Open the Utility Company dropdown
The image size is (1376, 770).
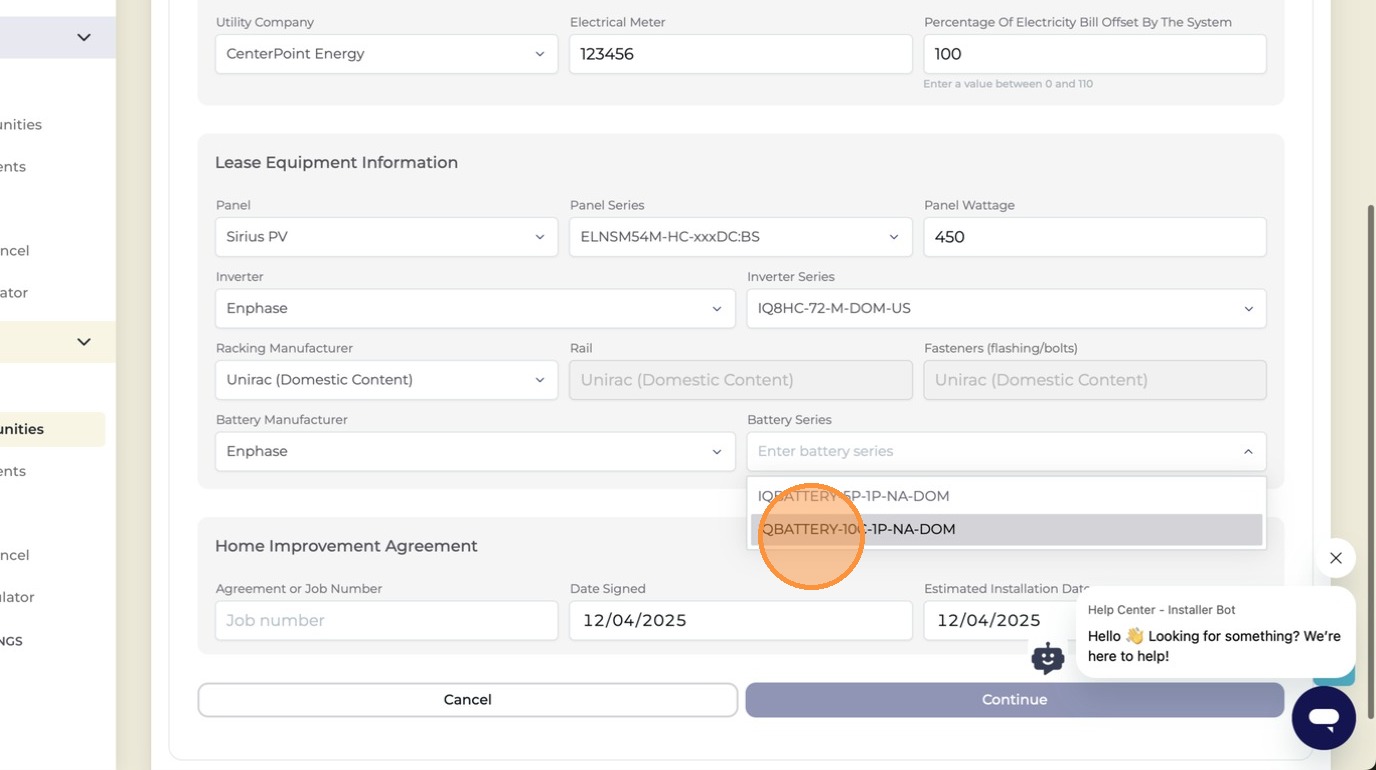click(x=386, y=54)
